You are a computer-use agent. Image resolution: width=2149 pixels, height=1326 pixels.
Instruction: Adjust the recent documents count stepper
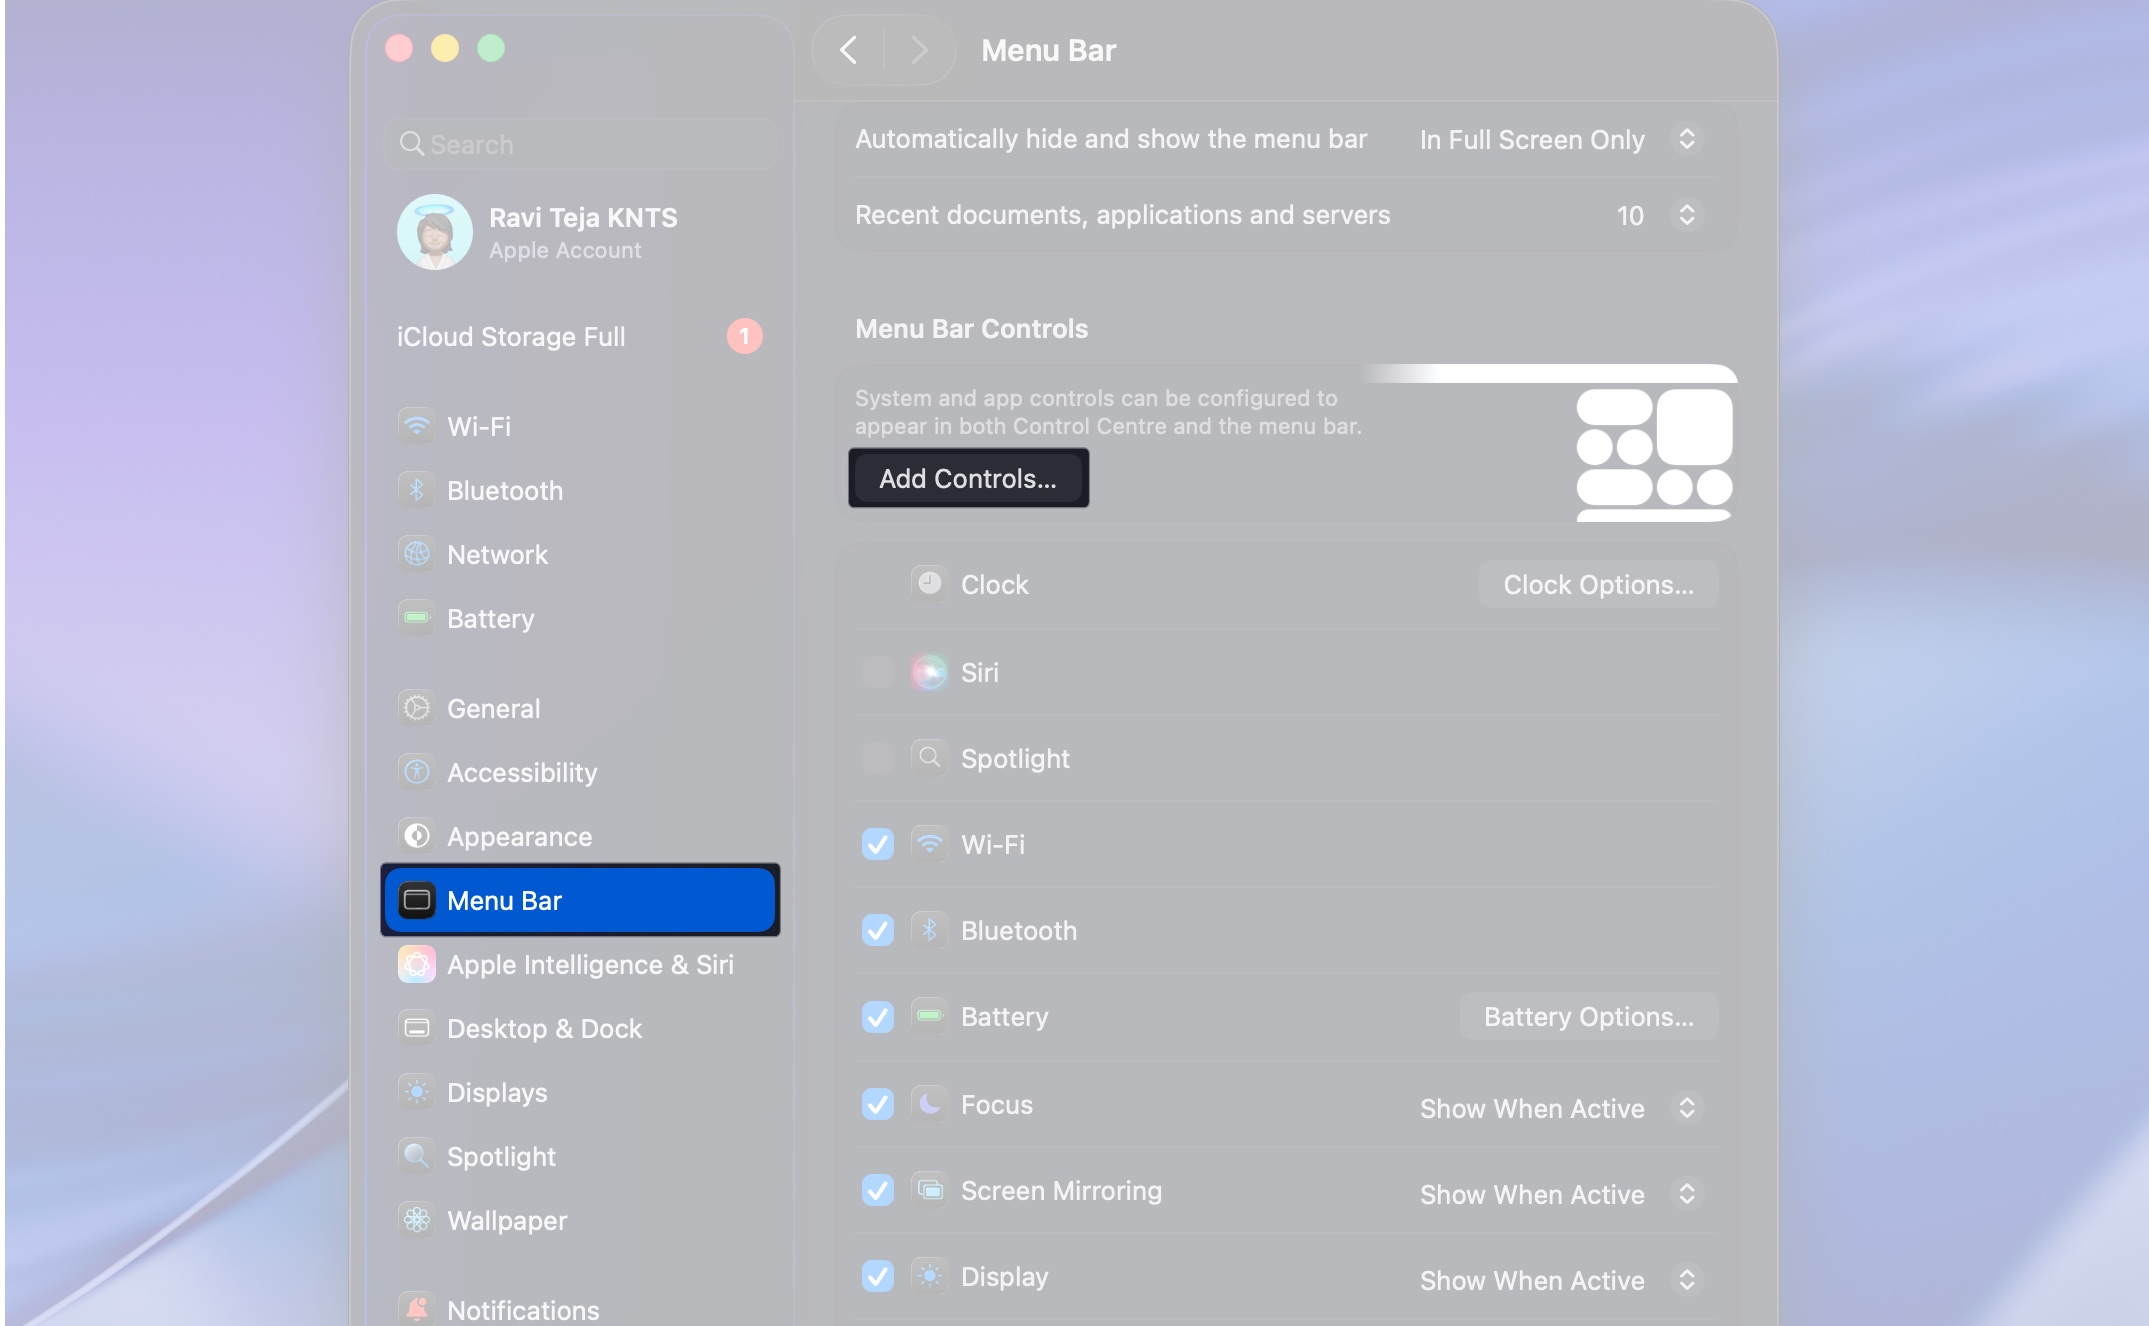click(x=1686, y=215)
